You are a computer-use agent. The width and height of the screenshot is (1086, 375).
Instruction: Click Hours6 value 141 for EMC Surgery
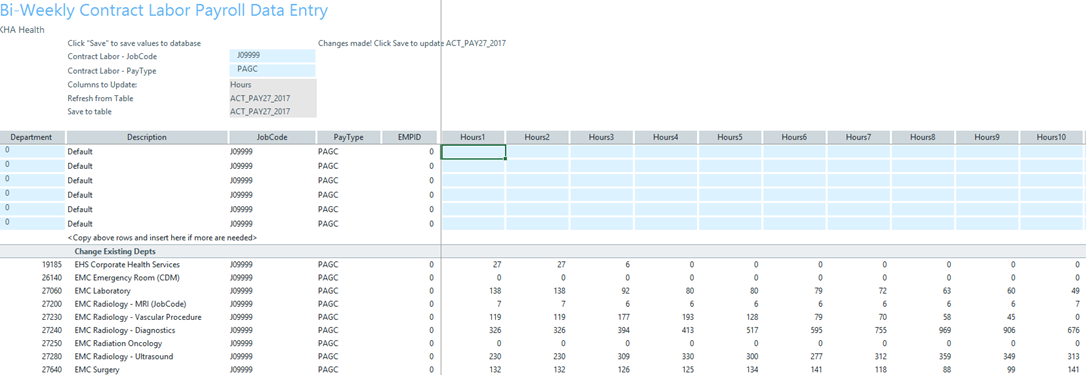(816, 370)
